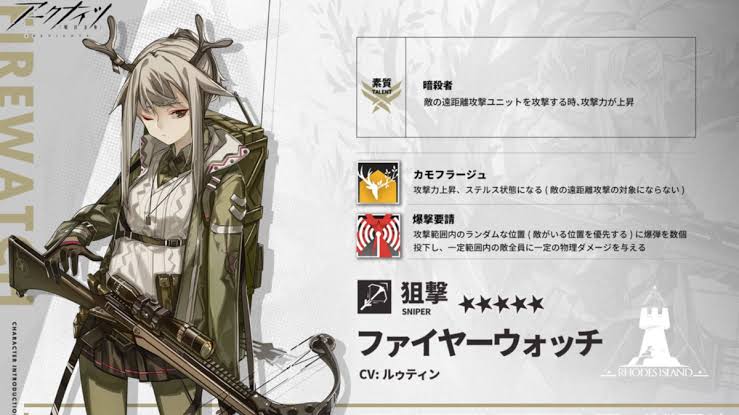Click the 暗殺者 talent title
This screenshot has height=415, width=739.
(437, 85)
